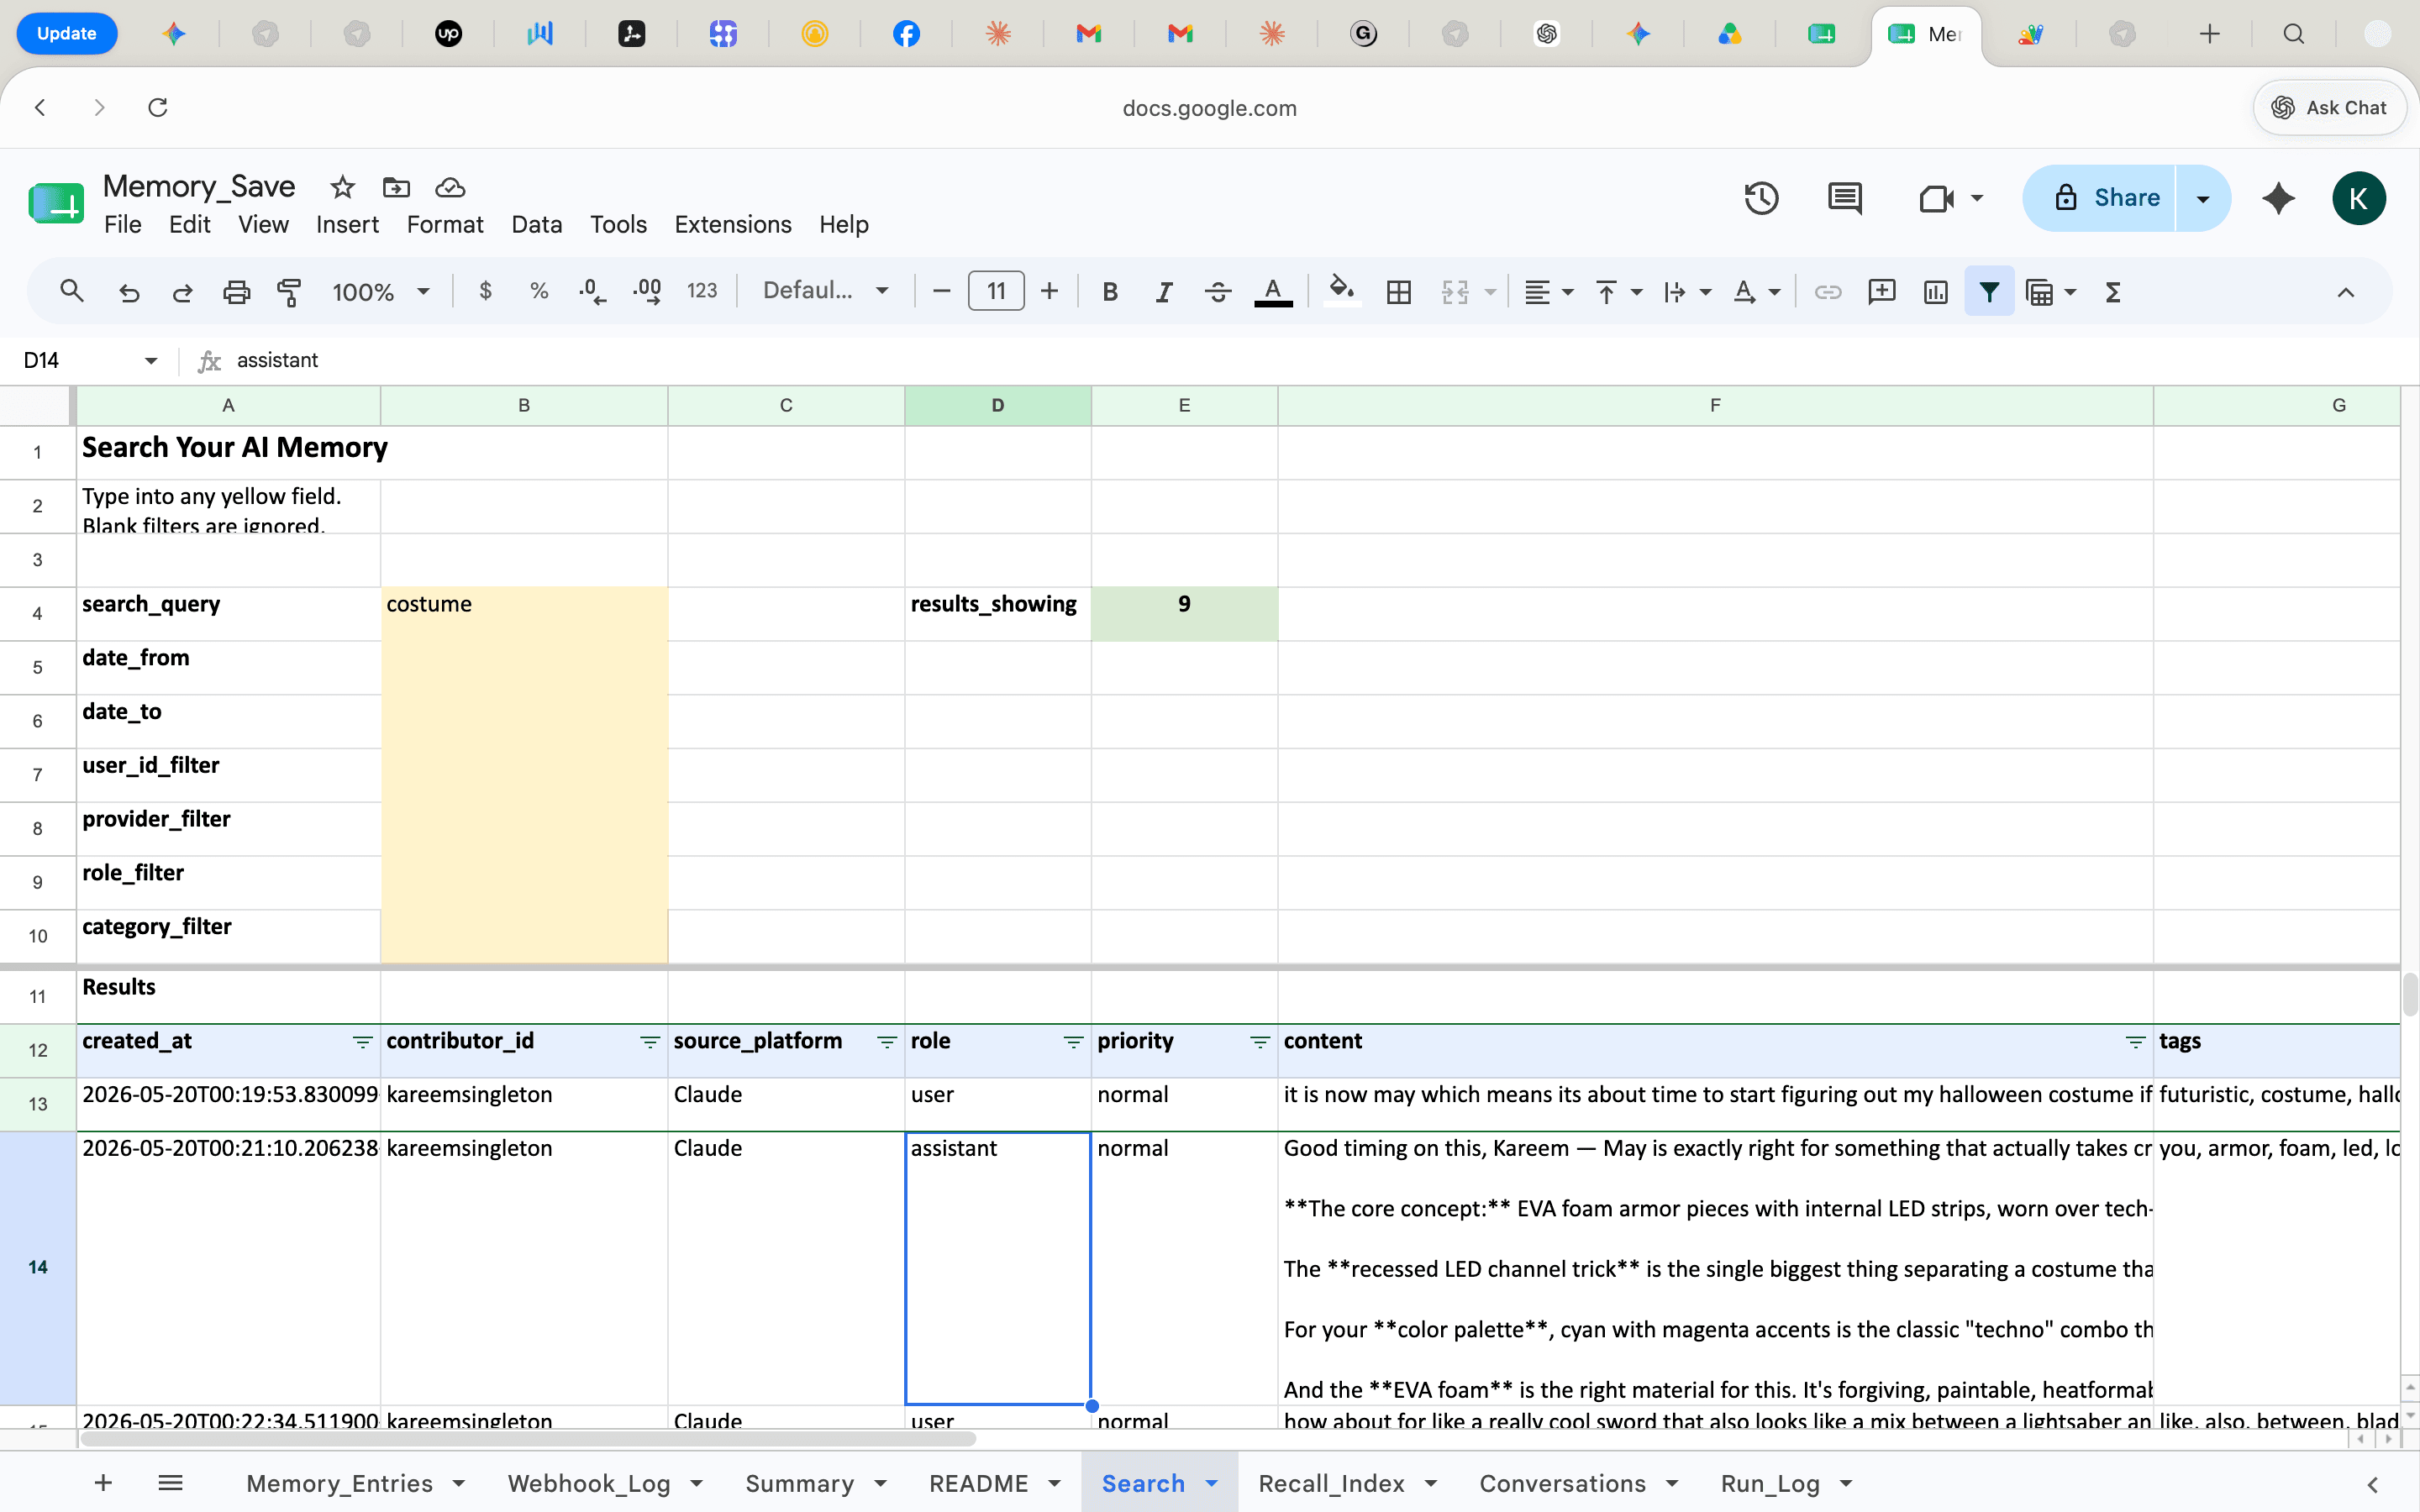Image resolution: width=2420 pixels, height=1512 pixels.
Task: Toggle filter on role column
Action: (1074, 1042)
